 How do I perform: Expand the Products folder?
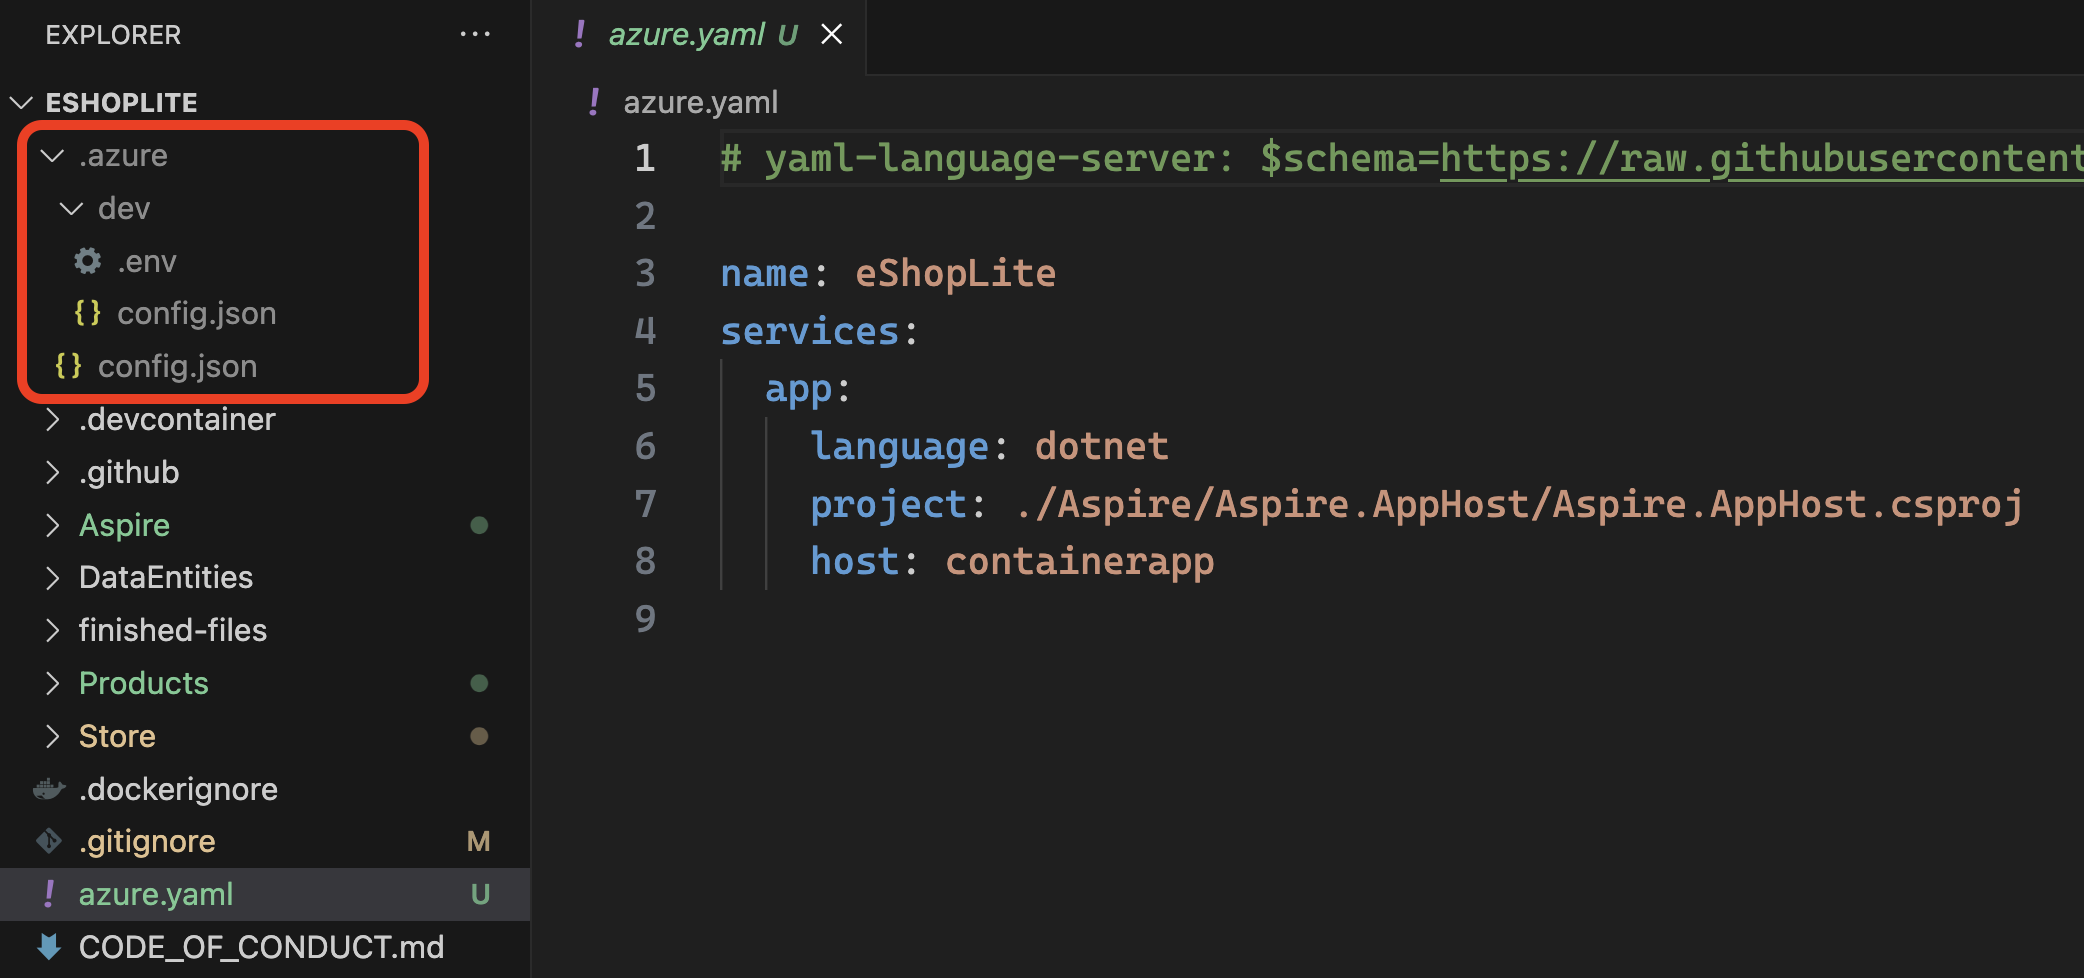point(53,683)
